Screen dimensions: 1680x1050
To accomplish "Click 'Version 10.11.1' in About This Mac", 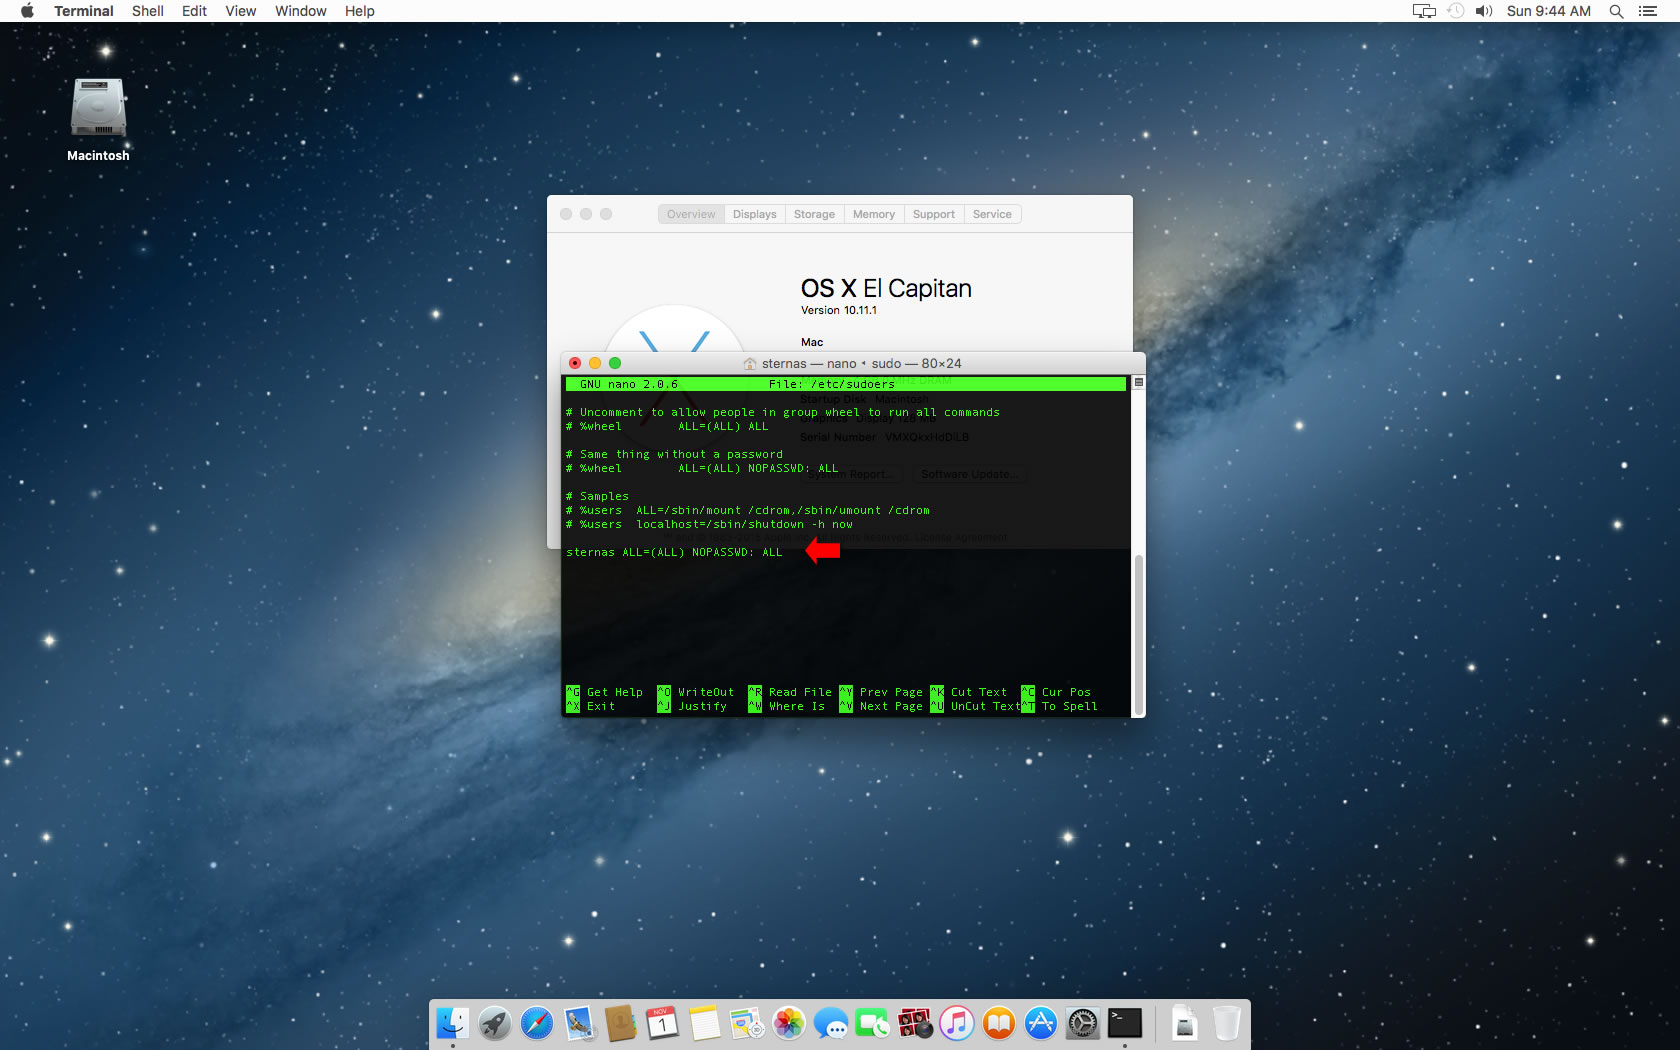I will 839,310.
